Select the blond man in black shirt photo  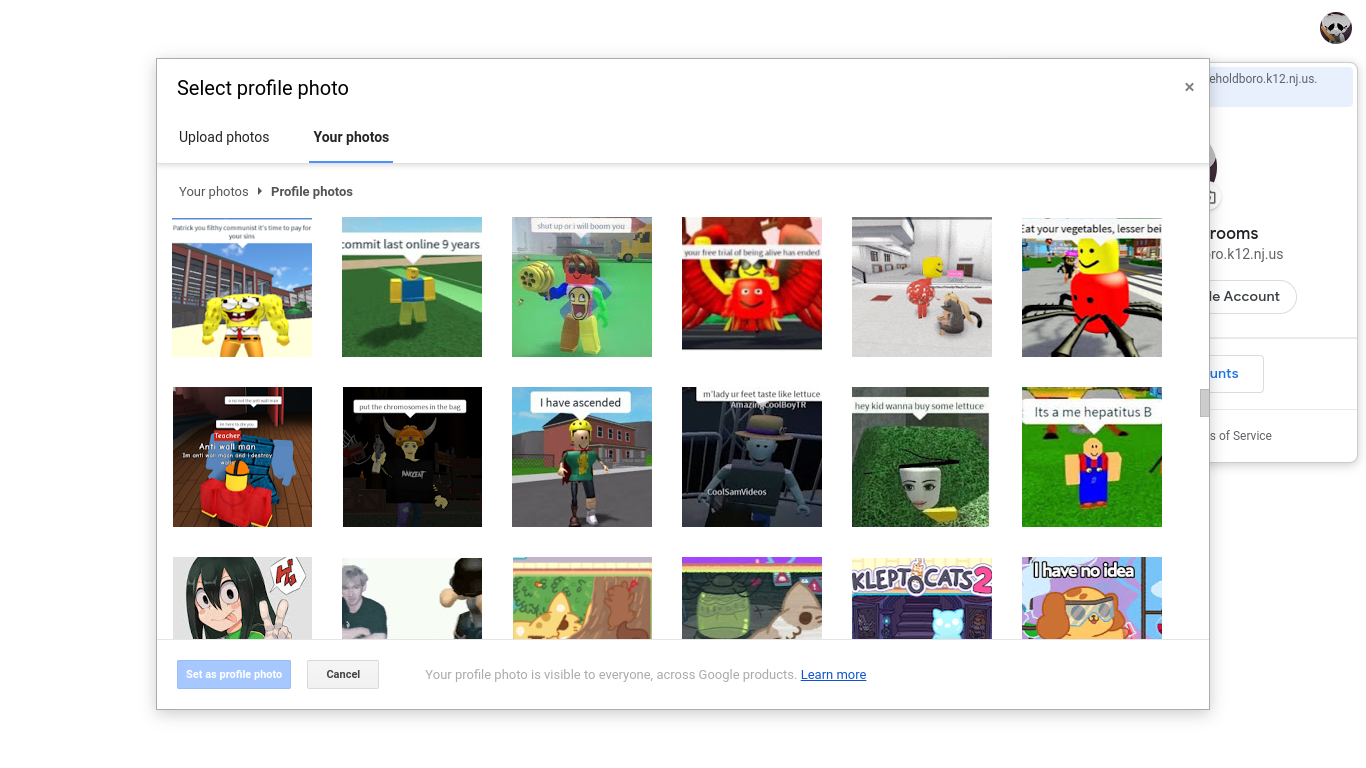click(412, 598)
